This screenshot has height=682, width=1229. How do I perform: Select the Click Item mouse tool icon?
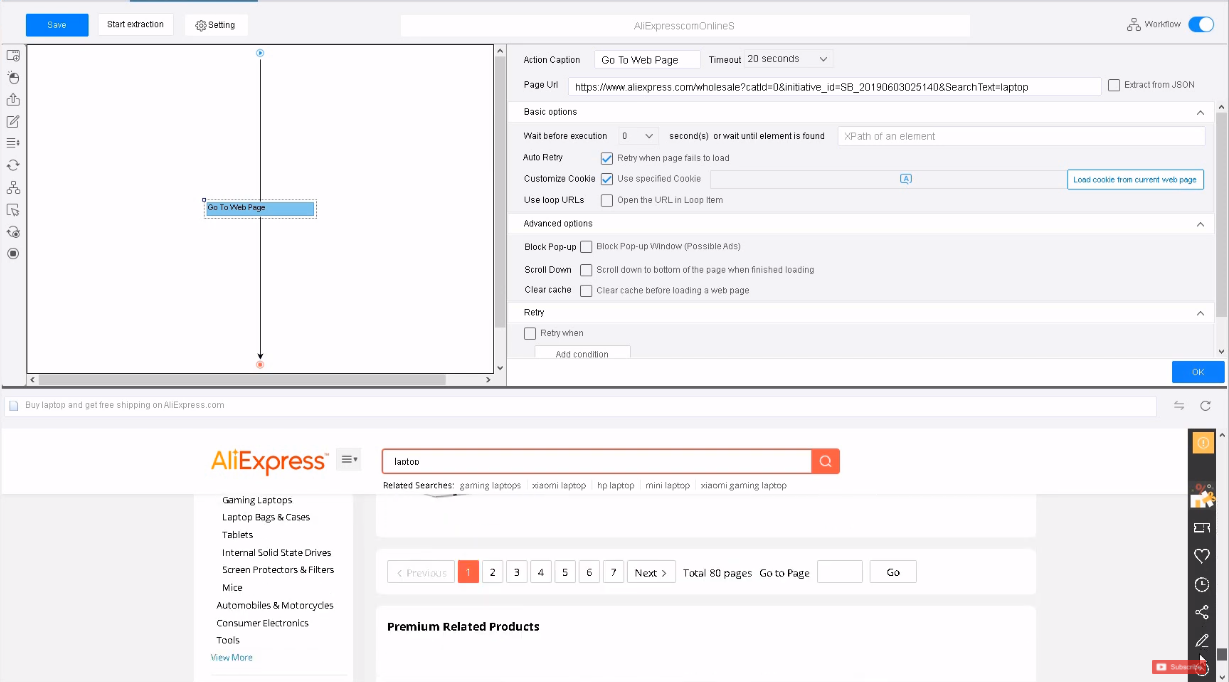13,77
